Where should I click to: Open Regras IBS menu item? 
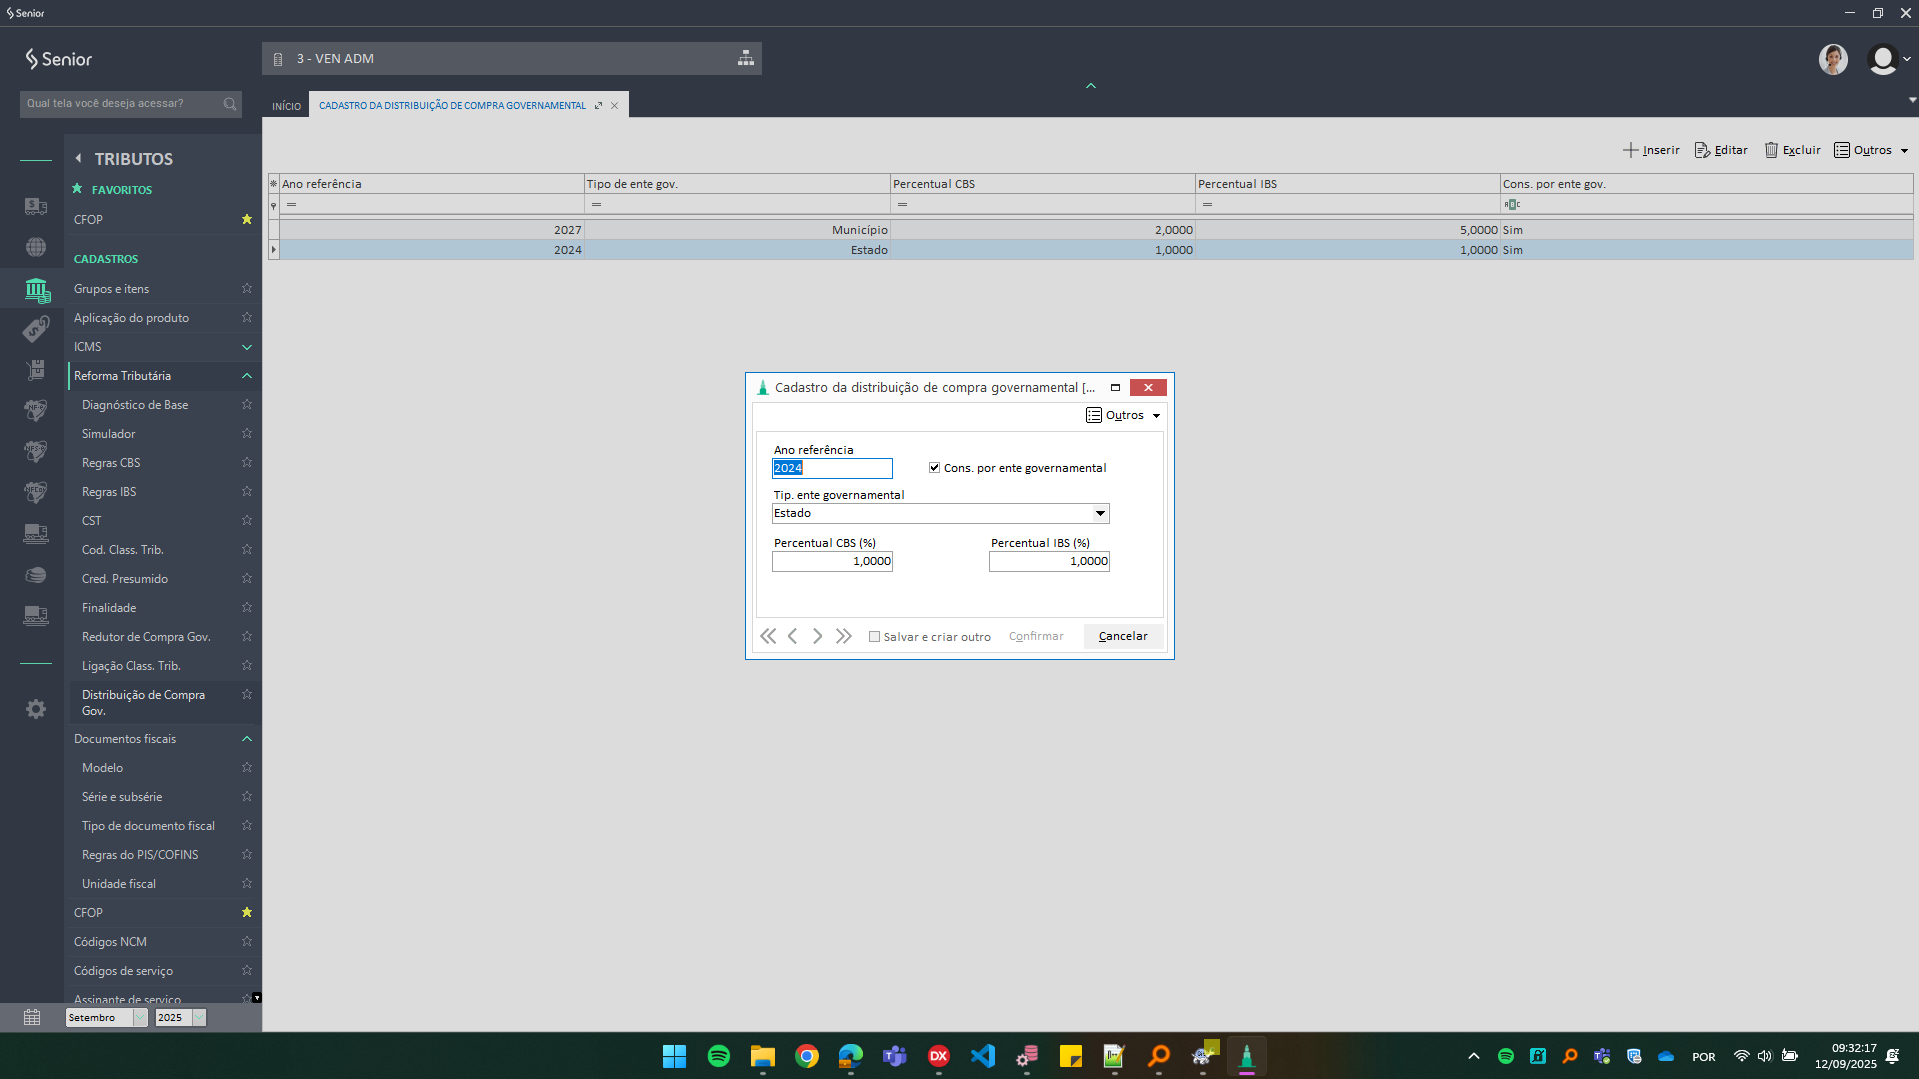pos(109,492)
